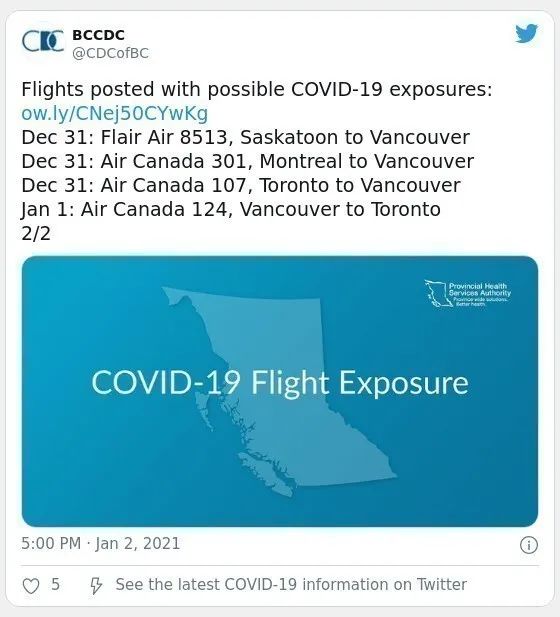The width and height of the screenshot is (560, 617).
Task: Click the Twitter bird logo
Action: tap(527, 33)
